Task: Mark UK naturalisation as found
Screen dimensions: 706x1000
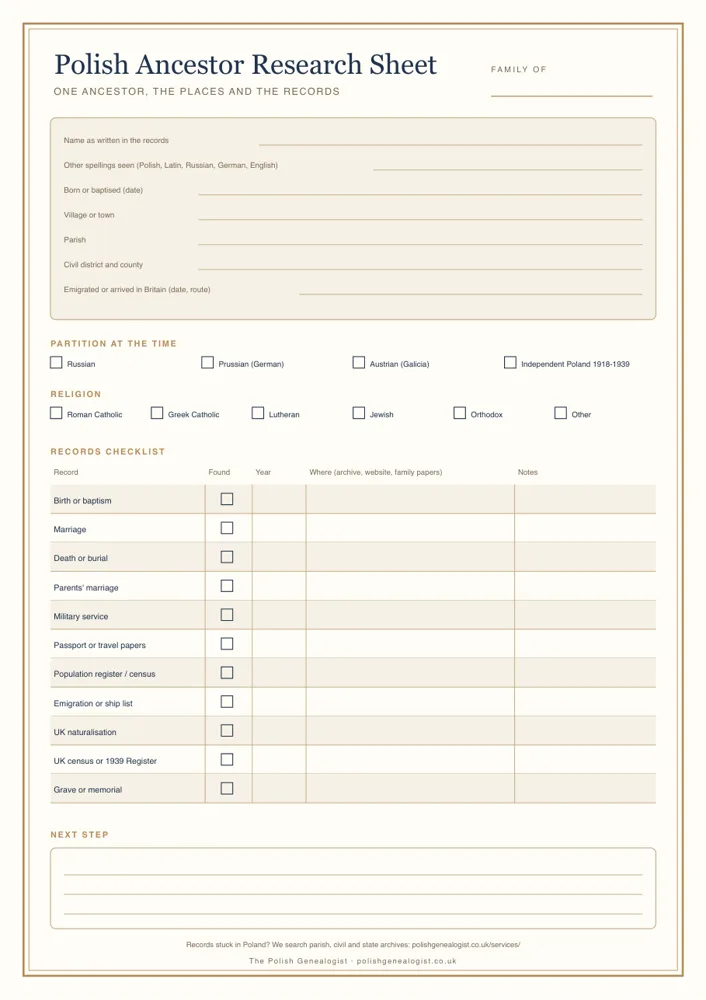Action: pos(227,731)
